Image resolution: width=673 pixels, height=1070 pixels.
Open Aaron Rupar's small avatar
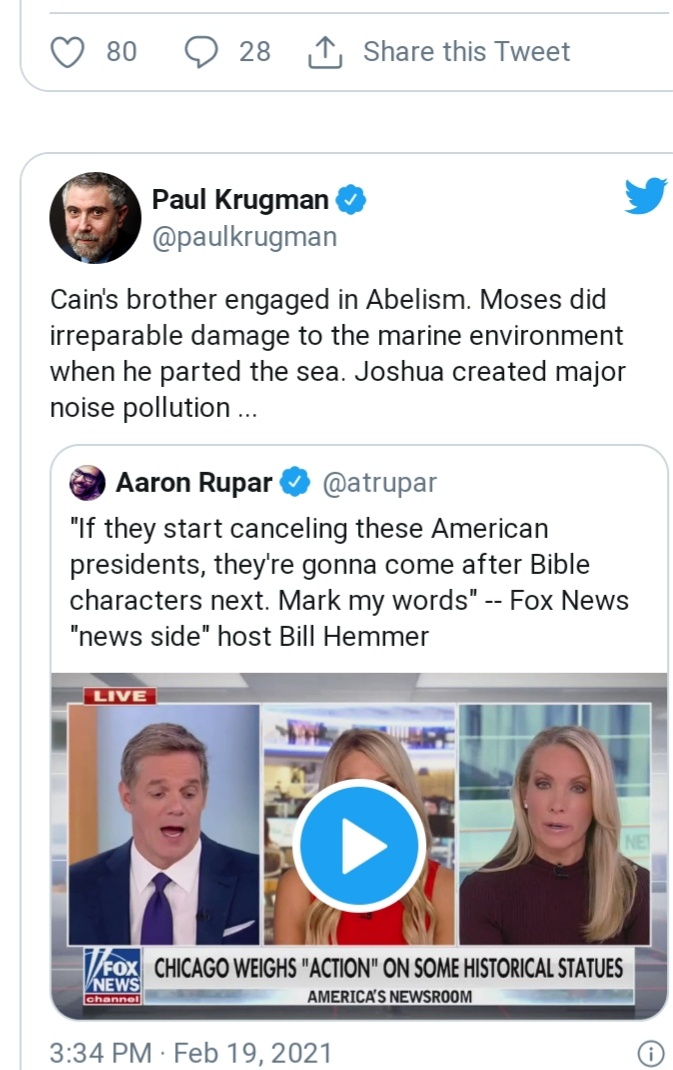coord(87,482)
